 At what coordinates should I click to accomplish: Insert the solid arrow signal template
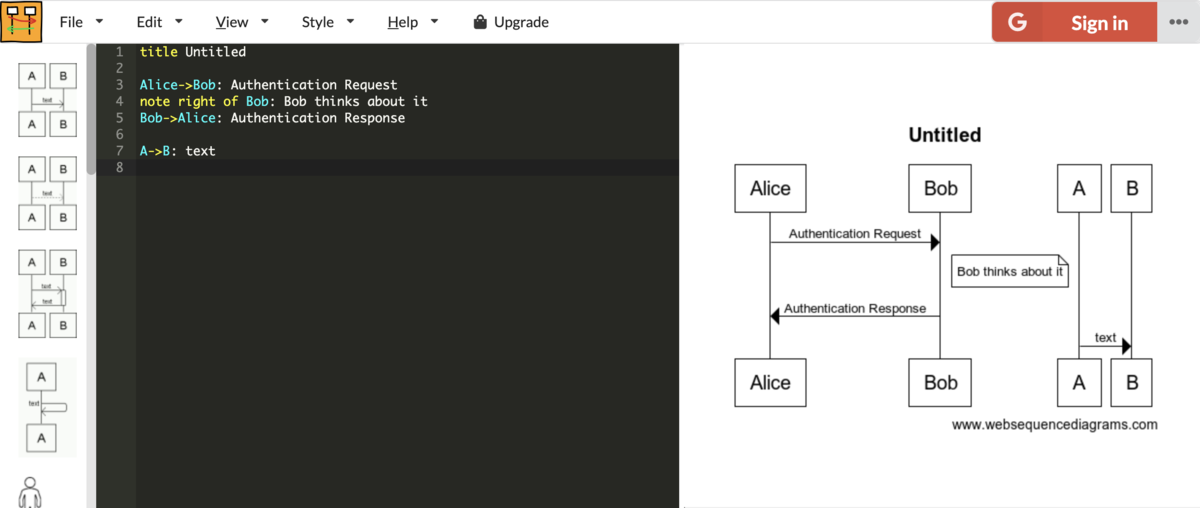tap(47, 100)
